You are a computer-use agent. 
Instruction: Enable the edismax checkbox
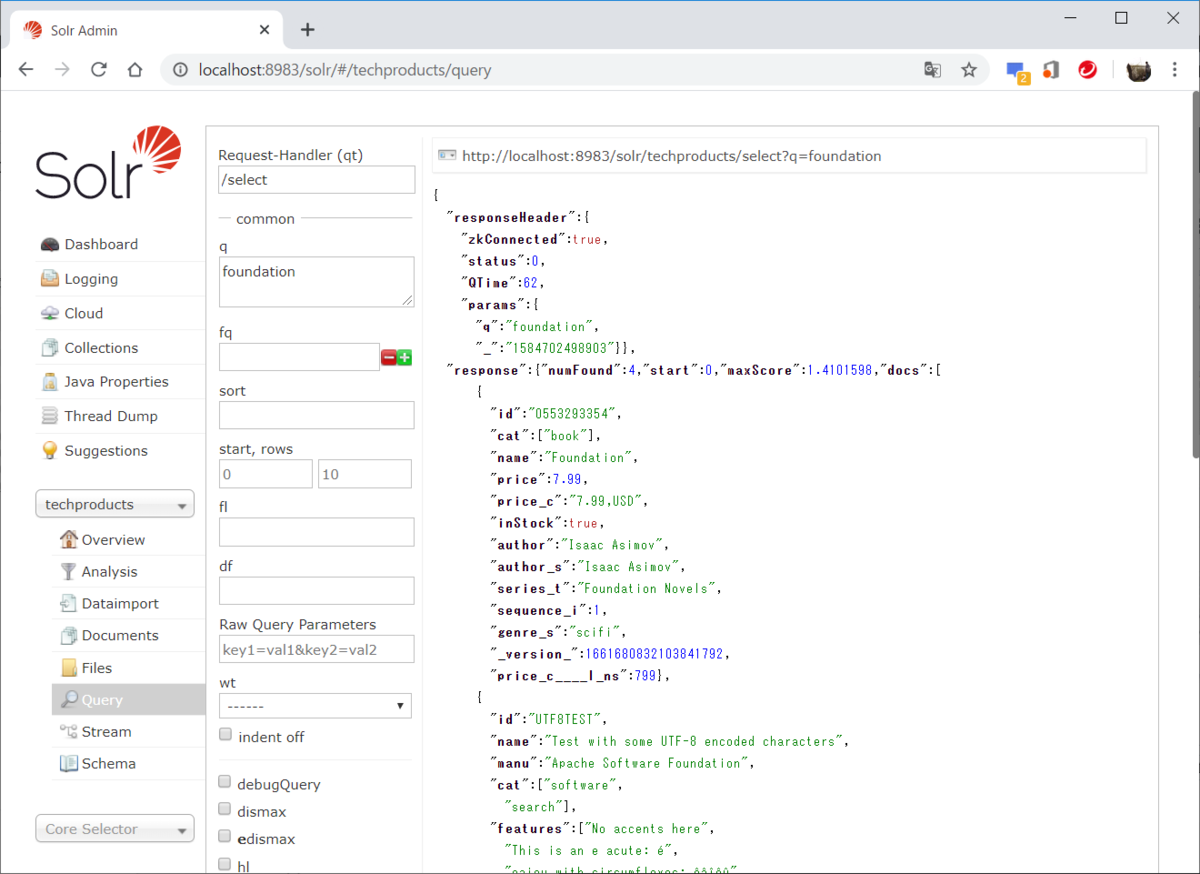[x=226, y=837]
